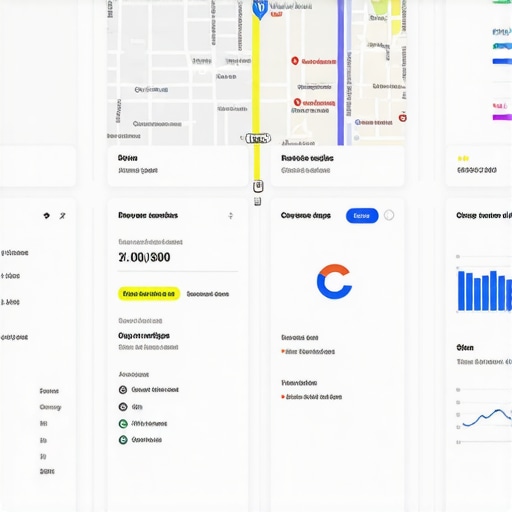This screenshot has height=512, width=512.
Task: Select second orange-bulleted legend item under donut
Action: [312, 397]
